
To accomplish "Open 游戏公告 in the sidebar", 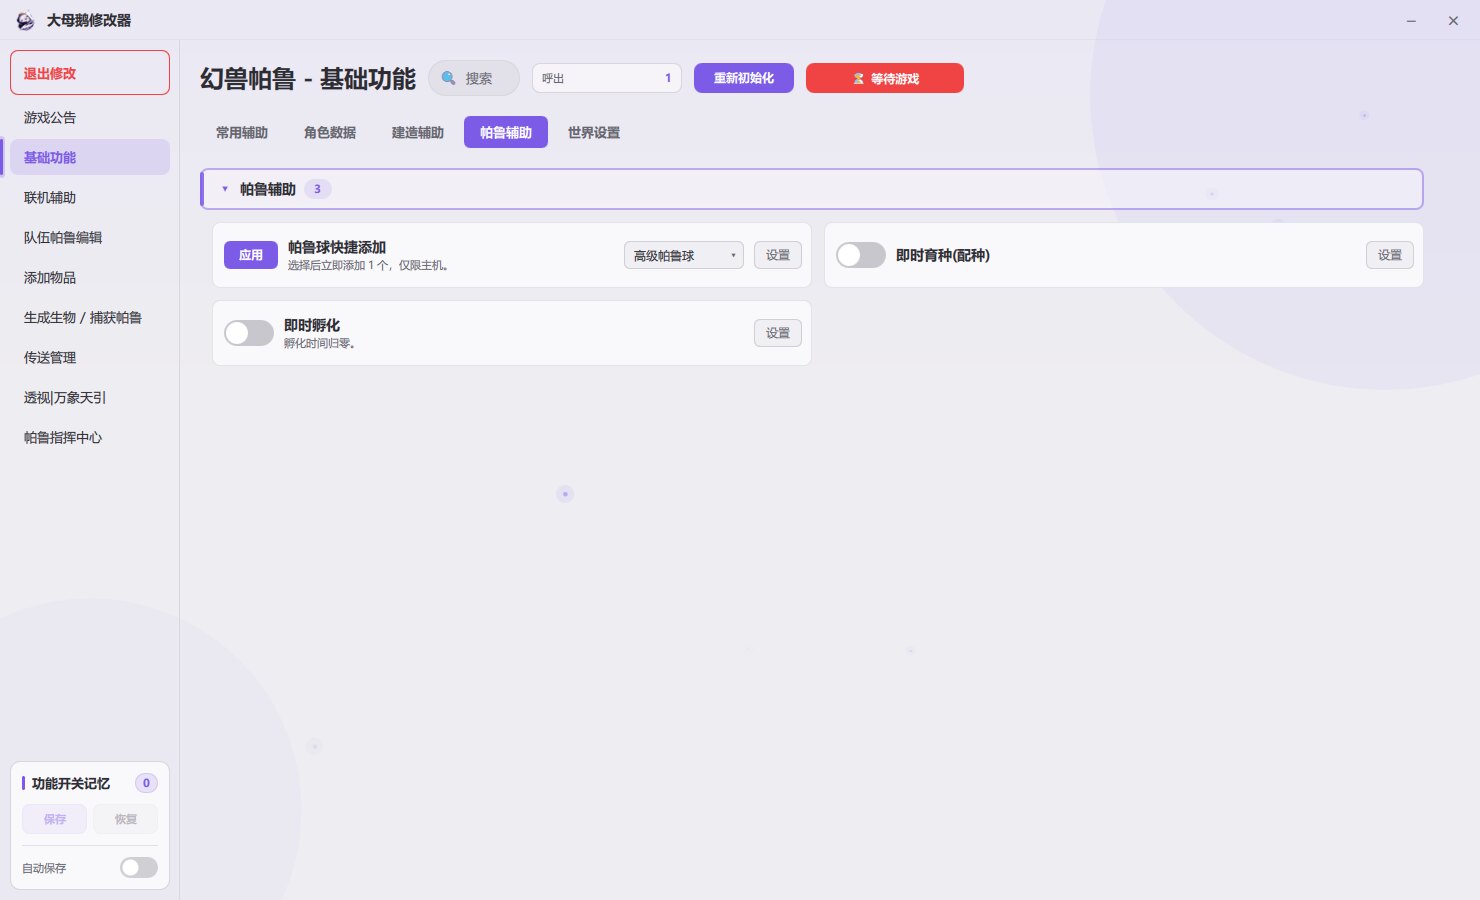I will (90, 117).
